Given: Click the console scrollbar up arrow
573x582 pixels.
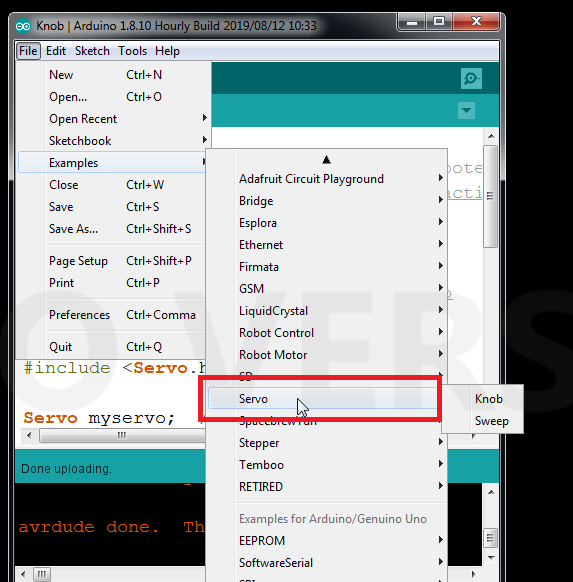Looking at the screenshot, I should tap(491, 492).
